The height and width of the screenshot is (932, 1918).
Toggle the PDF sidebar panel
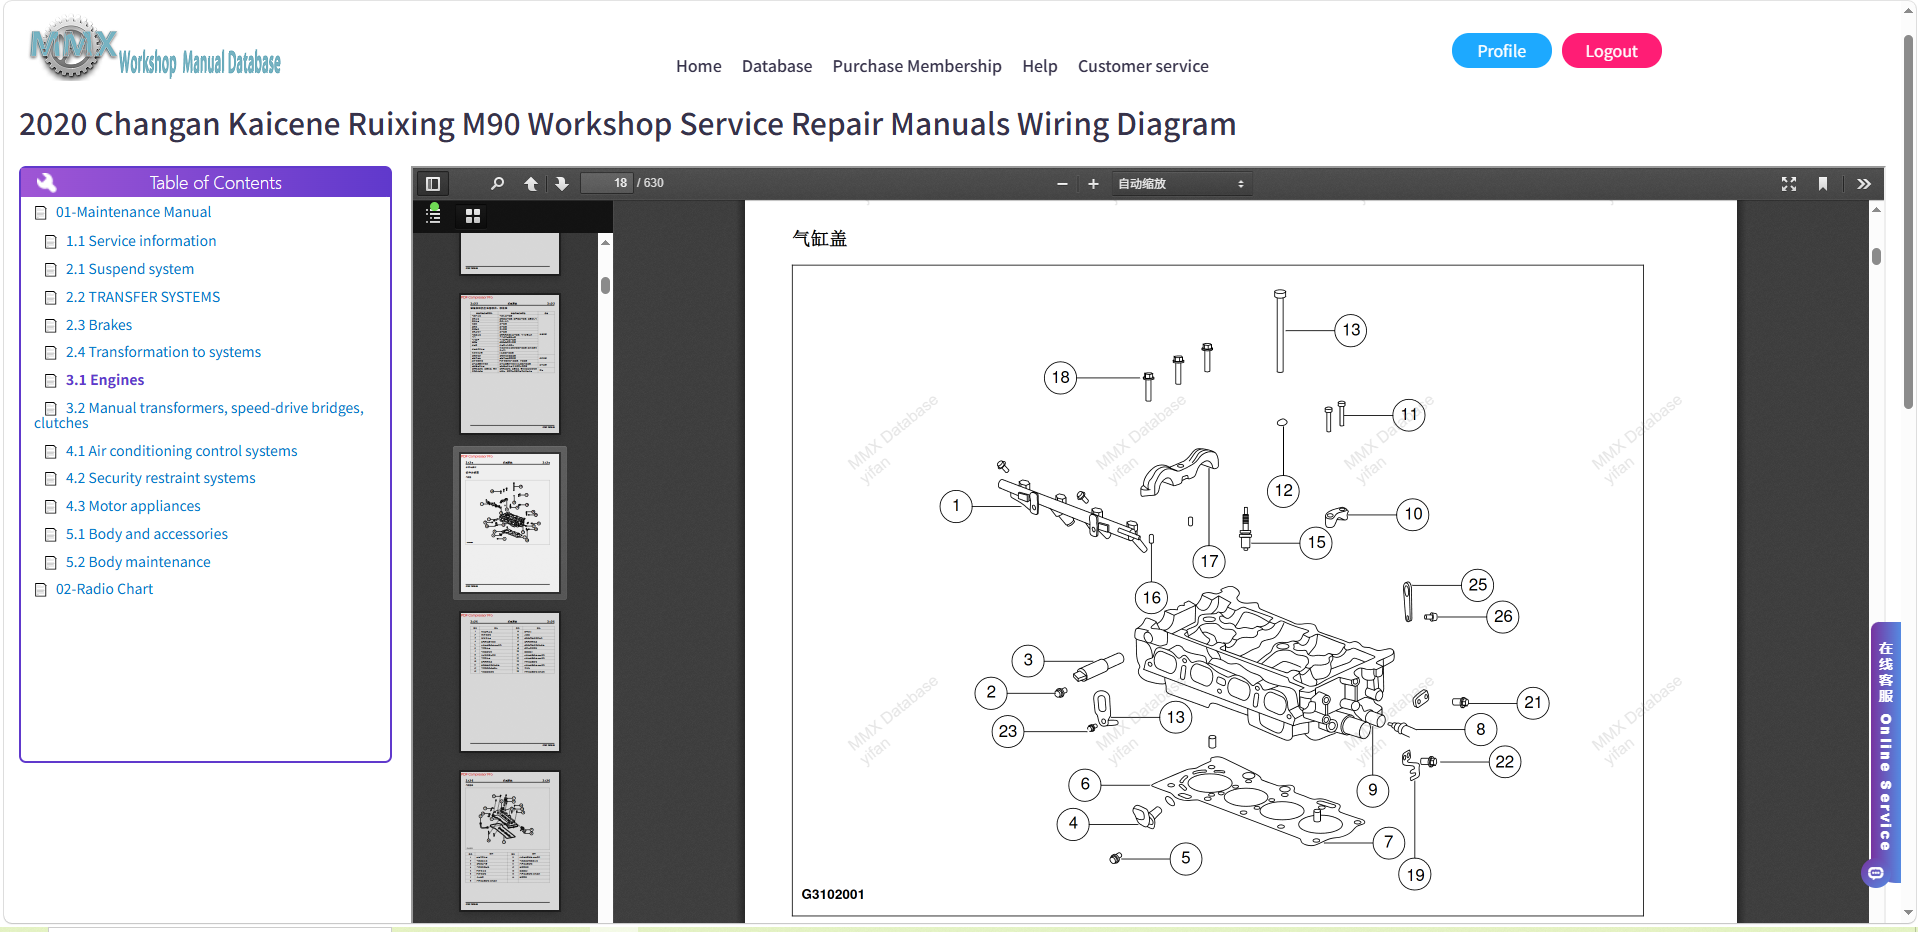(x=433, y=184)
